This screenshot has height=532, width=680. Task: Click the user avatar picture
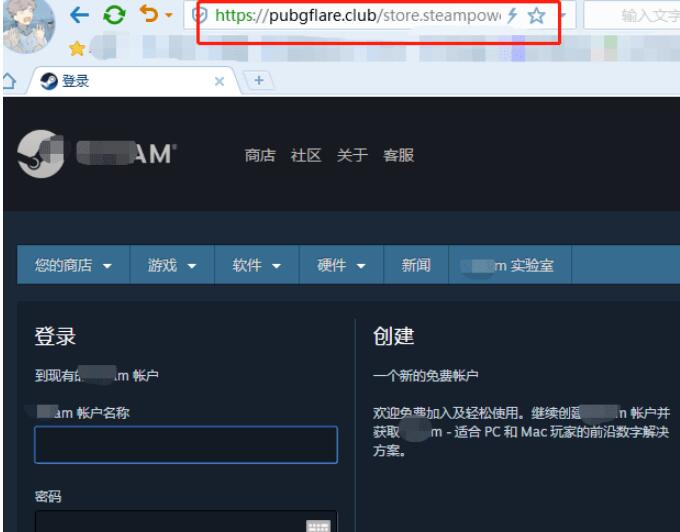(29, 26)
